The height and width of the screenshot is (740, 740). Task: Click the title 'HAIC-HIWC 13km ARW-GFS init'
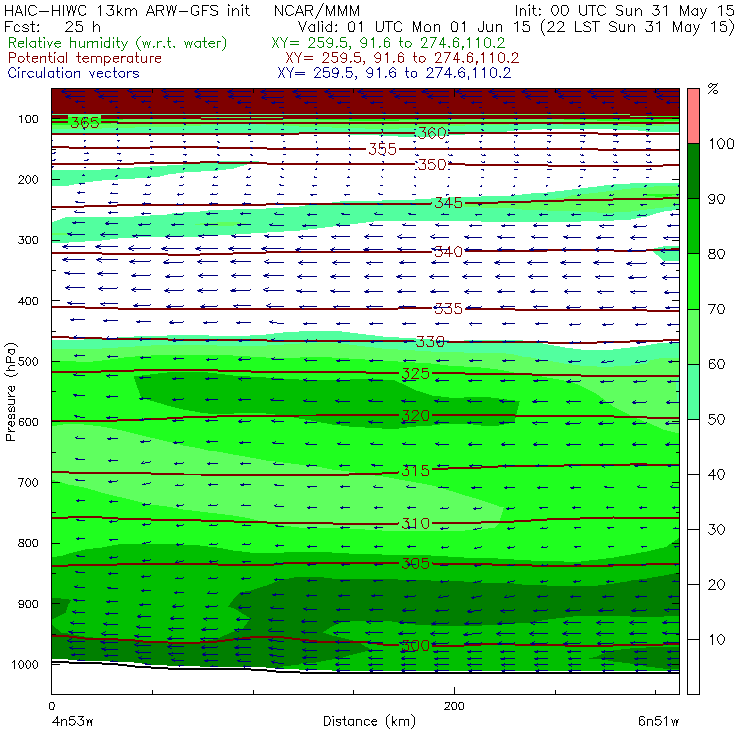(127, 11)
